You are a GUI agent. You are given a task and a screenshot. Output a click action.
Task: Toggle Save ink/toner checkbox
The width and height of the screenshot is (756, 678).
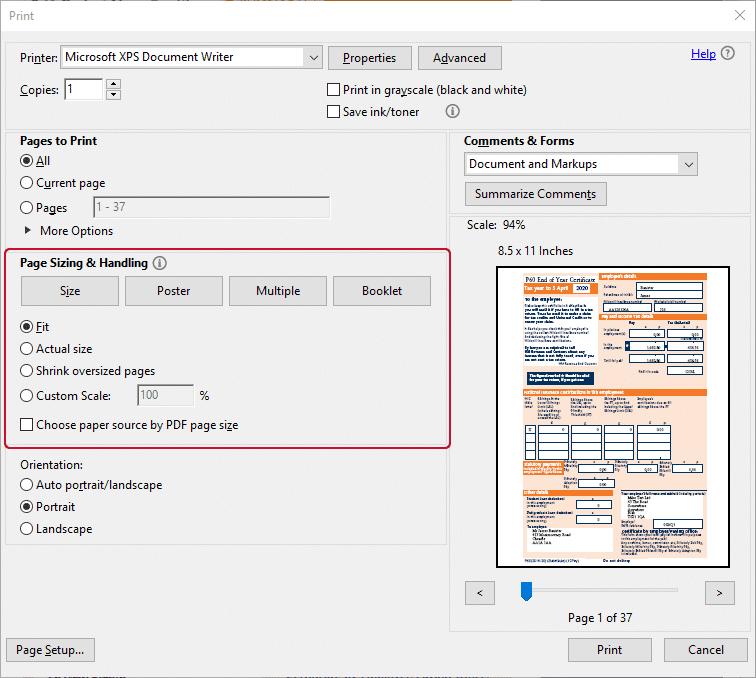pos(334,112)
